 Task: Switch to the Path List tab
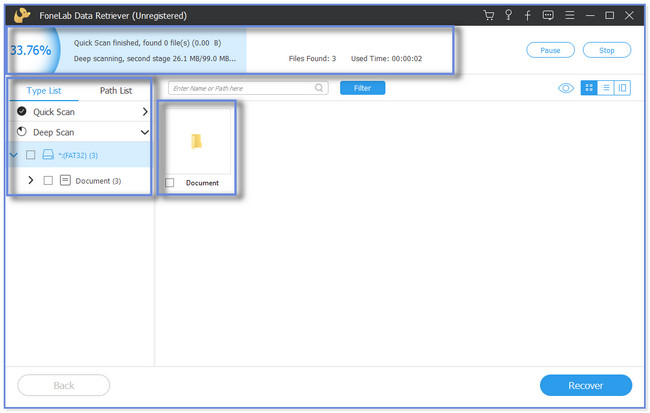pyautogui.click(x=116, y=90)
